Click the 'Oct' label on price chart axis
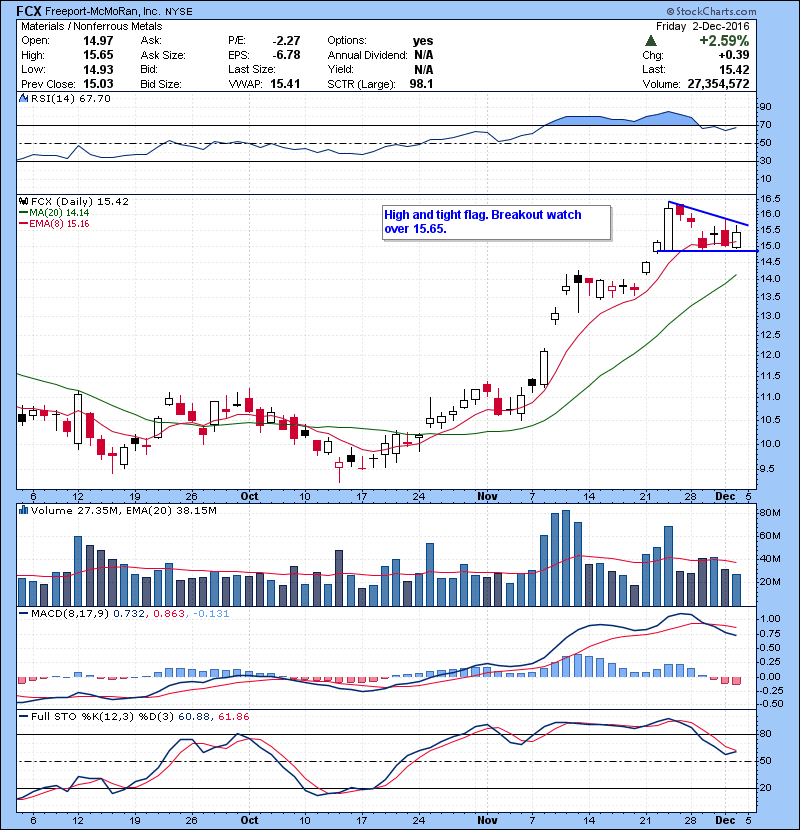Viewport: 800px width, 830px height. click(249, 496)
